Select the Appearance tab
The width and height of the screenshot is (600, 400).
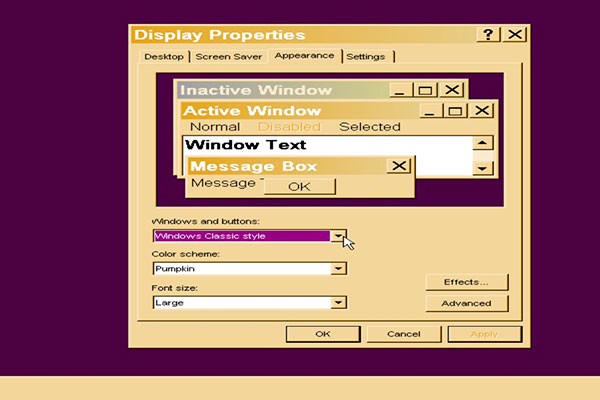pyautogui.click(x=304, y=56)
